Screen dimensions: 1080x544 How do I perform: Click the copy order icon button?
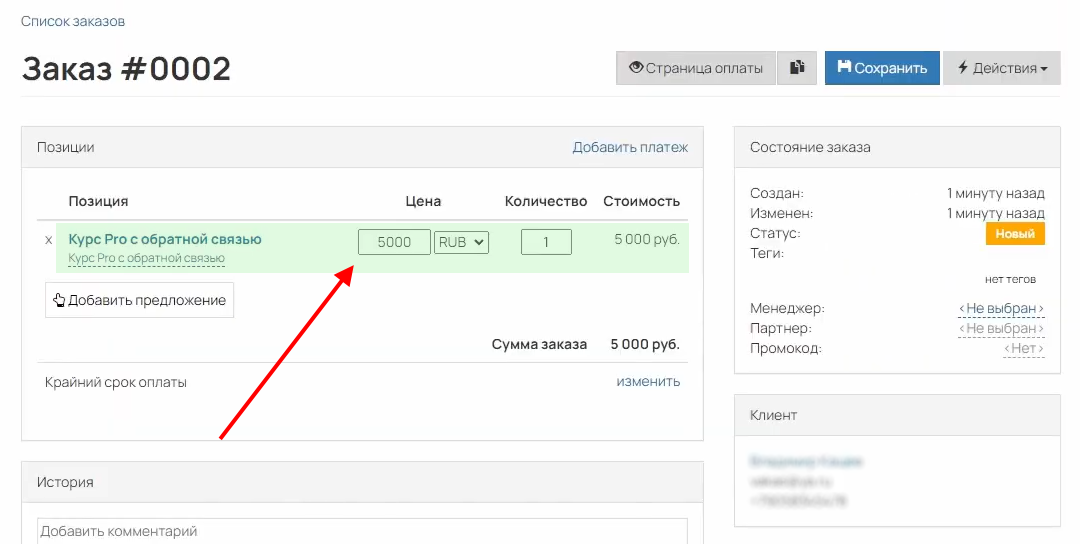pyautogui.click(x=797, y=68)
